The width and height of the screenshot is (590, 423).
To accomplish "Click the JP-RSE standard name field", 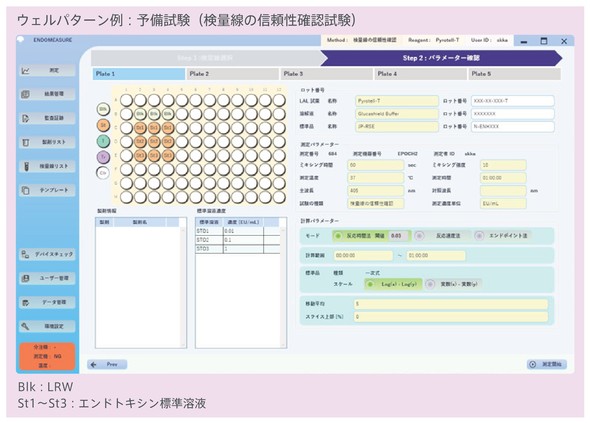I will 397,126.
